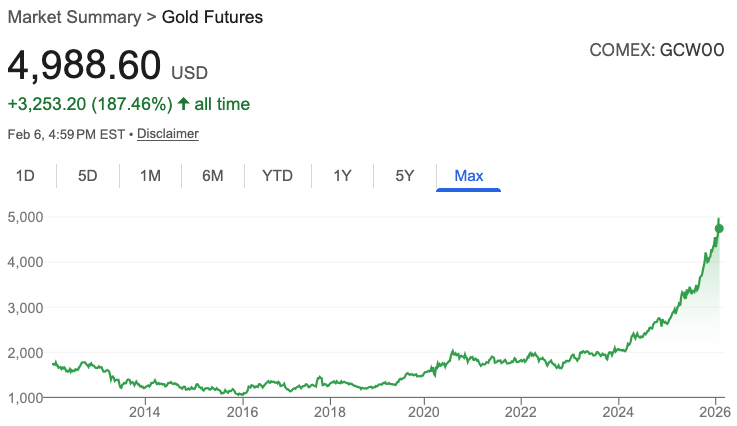This screenshot has width=737, height=426.
Task: Click the 2014 year marker on axis
Action: [145, 411]
